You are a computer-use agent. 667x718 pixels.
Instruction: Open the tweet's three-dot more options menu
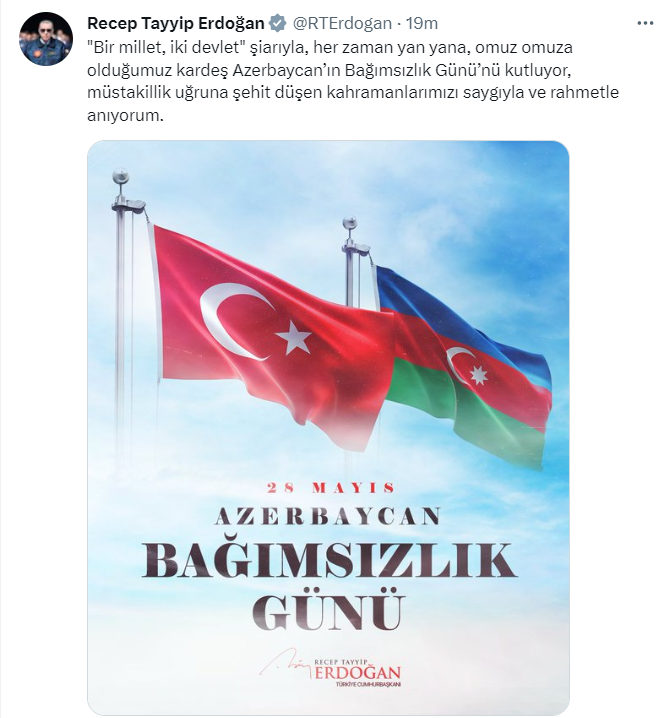pyautogui.click(x=645, y=23)
